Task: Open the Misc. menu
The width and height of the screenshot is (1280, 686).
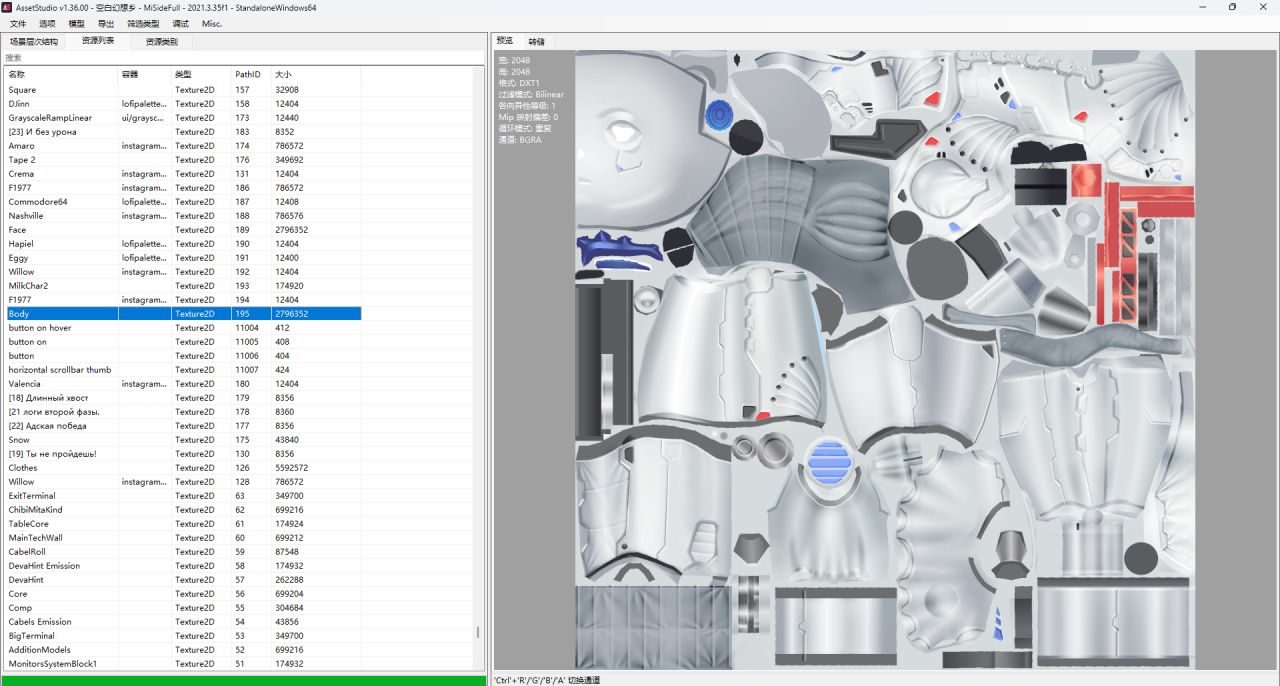Action: (x=212, y=23)
